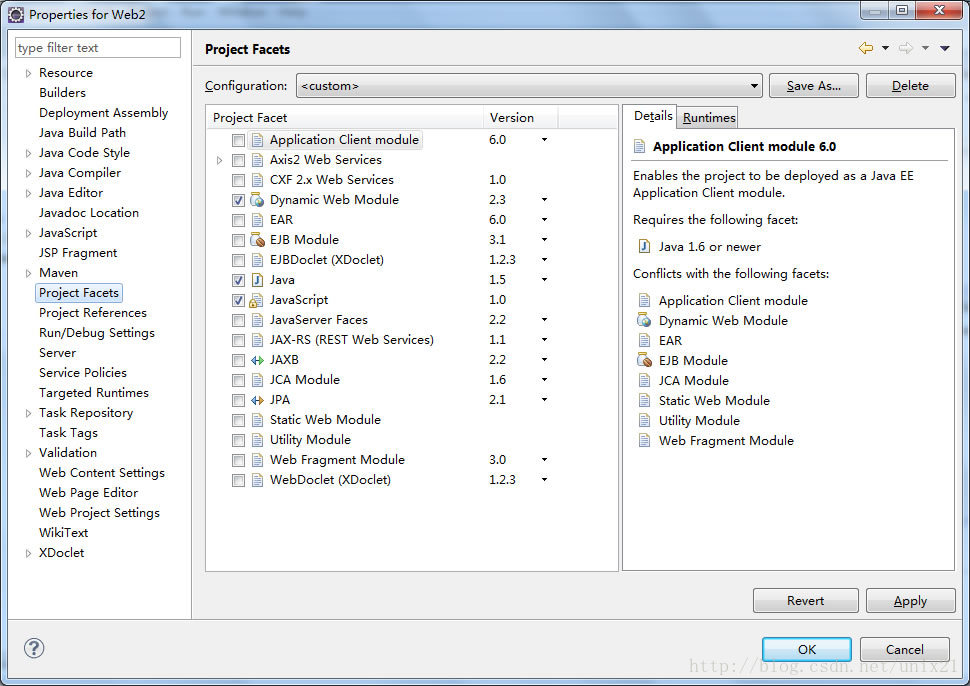Click the EAR page icon in facet list

tap(257, 220)
